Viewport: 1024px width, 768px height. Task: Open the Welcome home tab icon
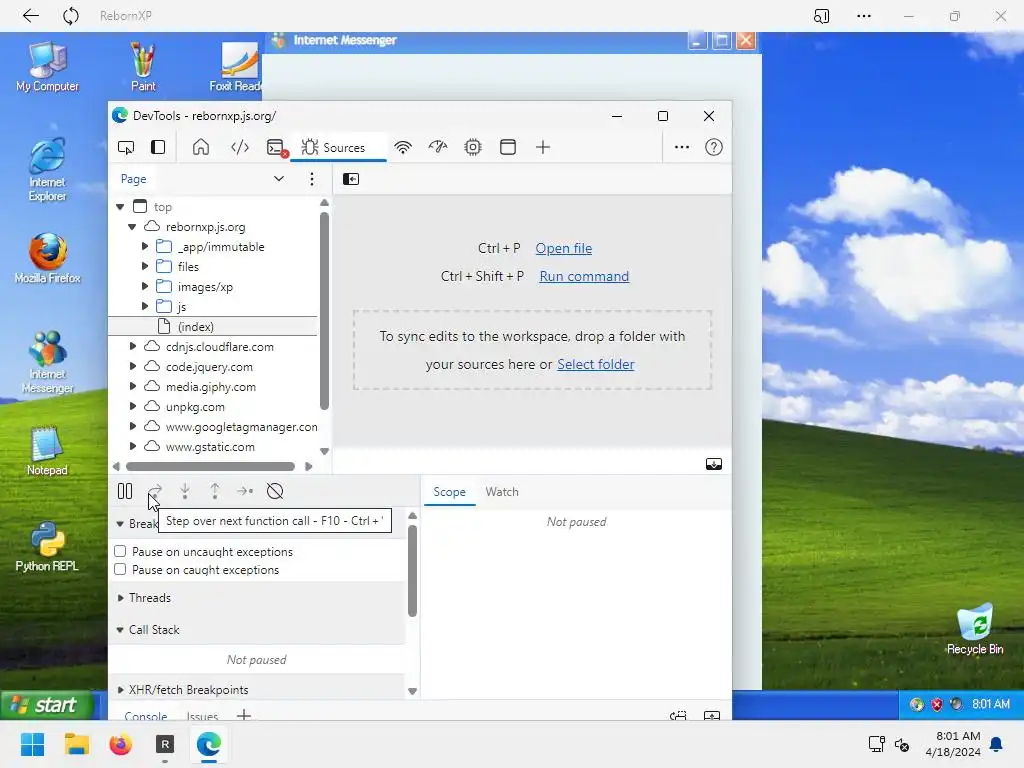click(x=201, y=147)
